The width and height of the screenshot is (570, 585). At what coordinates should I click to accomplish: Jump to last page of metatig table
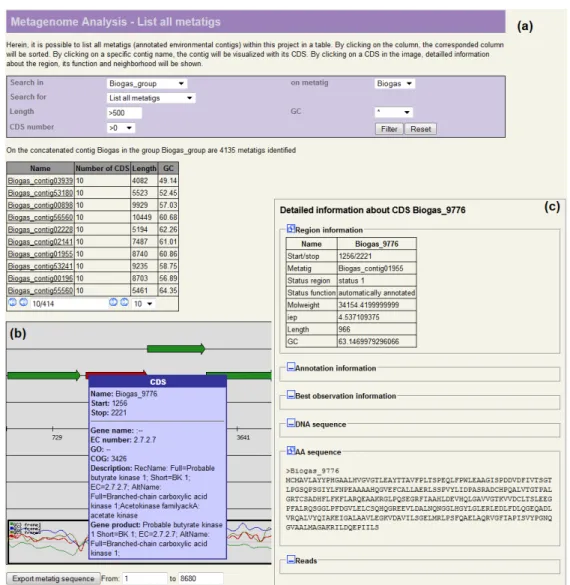tap(124, 302)
